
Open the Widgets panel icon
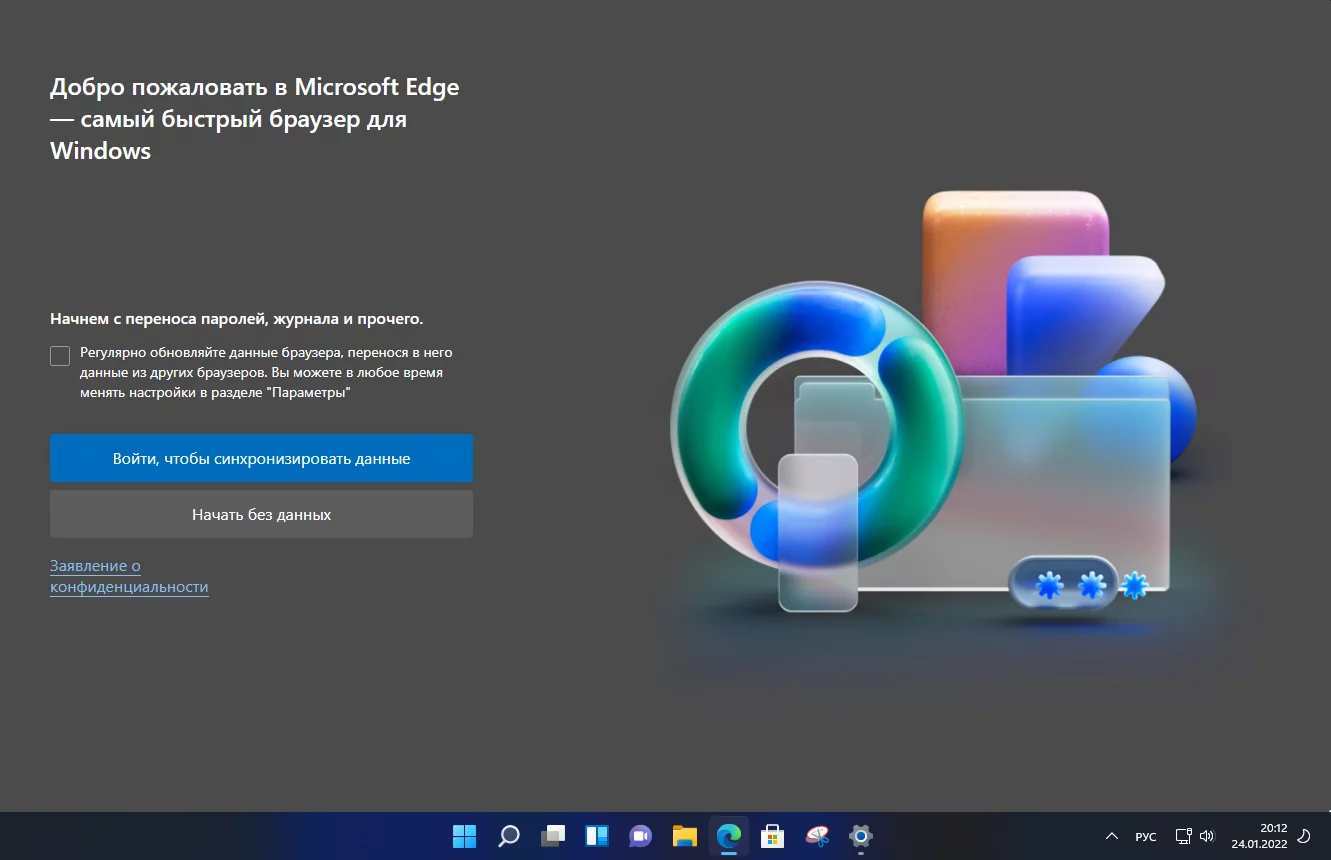coord(597,836)
